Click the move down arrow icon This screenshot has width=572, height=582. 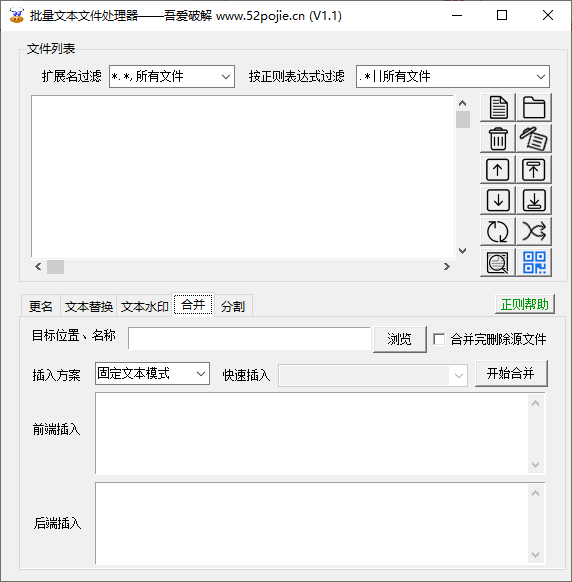(x=498, y=200)
